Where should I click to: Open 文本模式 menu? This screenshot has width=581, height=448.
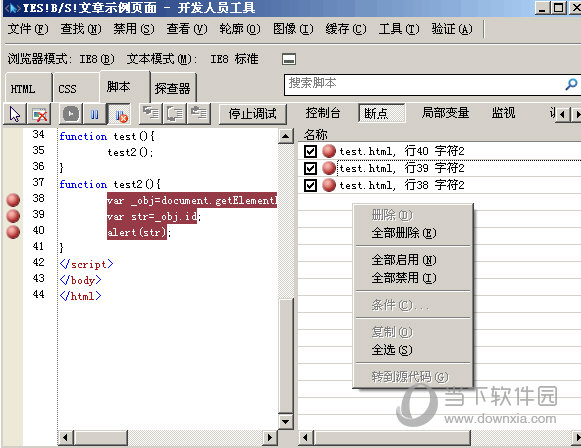coord(192,59)
